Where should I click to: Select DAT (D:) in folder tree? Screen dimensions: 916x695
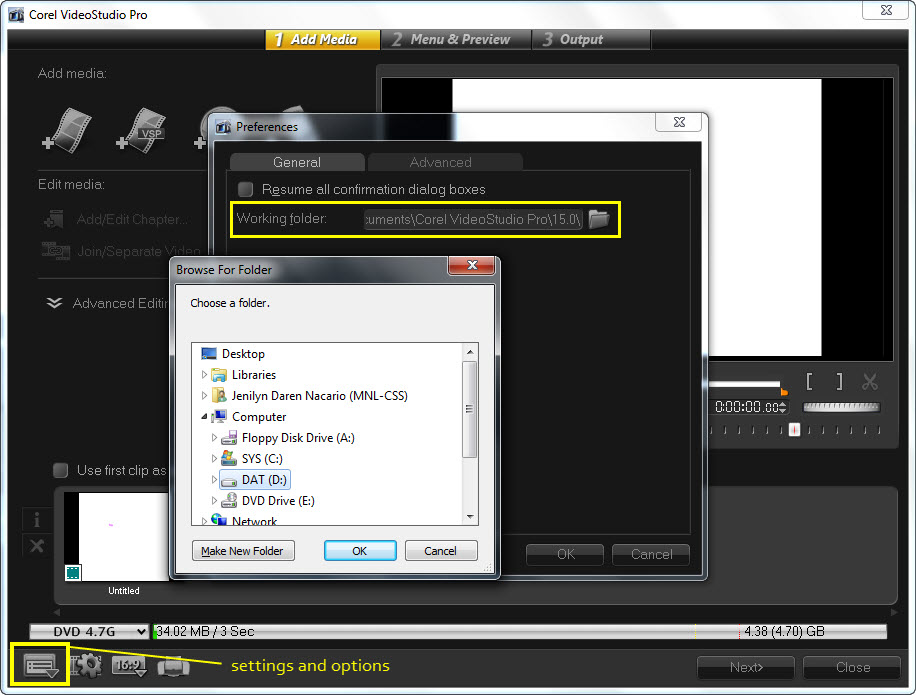point(255,479)
